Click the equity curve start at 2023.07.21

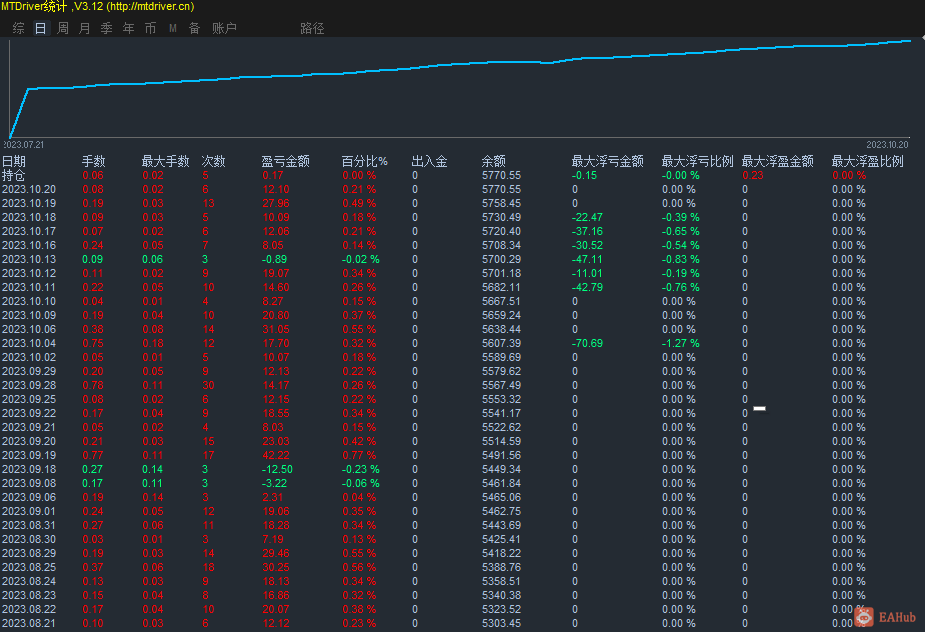[10, 137]
